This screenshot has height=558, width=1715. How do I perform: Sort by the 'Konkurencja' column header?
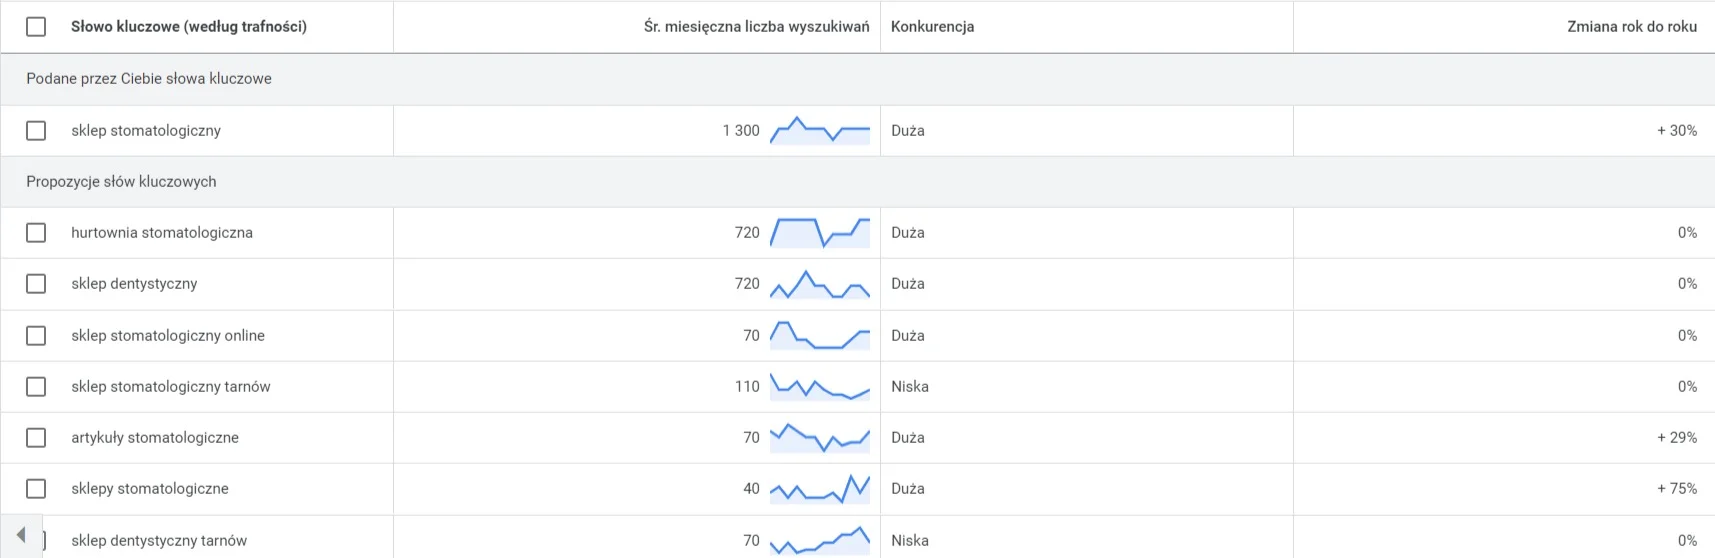click(932, 27)
